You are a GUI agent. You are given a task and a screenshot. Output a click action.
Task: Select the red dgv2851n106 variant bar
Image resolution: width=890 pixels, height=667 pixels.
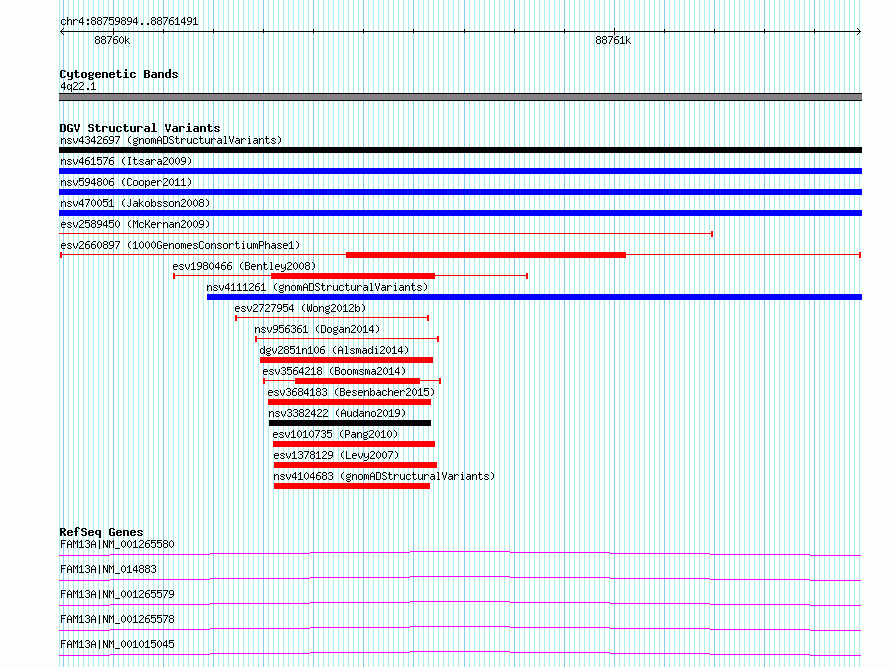coord(346,360)
